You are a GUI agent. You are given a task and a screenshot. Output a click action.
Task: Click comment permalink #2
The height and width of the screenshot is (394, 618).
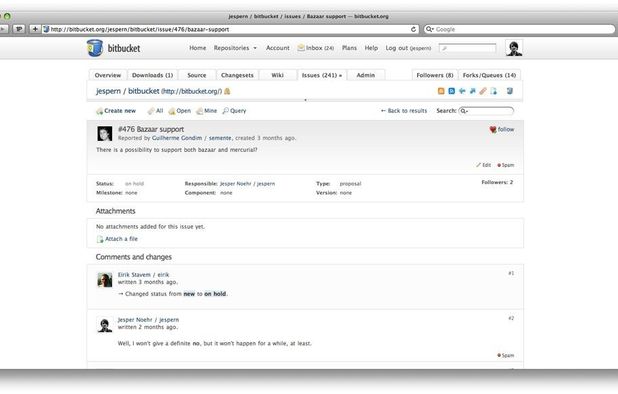click(511, 318)
